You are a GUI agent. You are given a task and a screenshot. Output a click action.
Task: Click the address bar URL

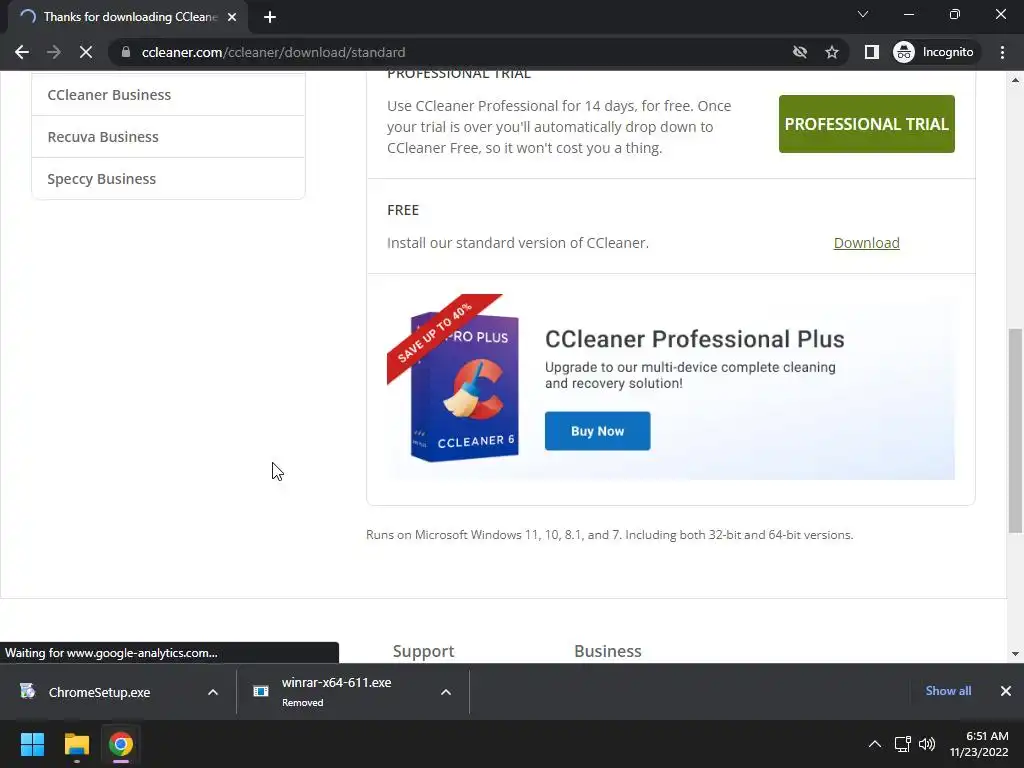point(273,52)
